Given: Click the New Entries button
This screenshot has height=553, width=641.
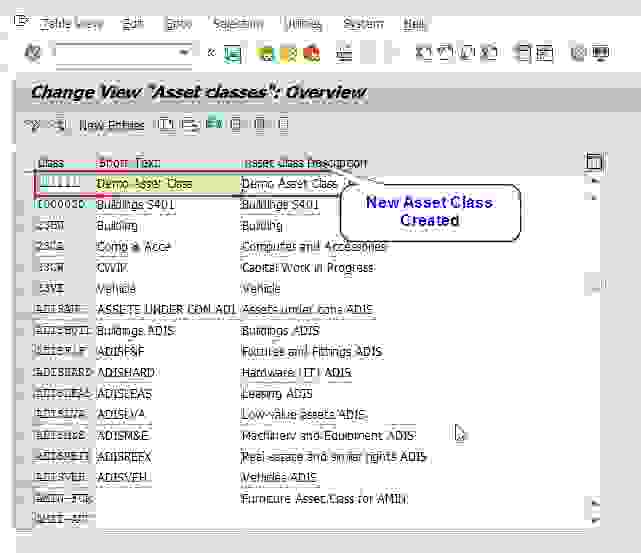Looking at the screenshot, I should coord(112,125).
